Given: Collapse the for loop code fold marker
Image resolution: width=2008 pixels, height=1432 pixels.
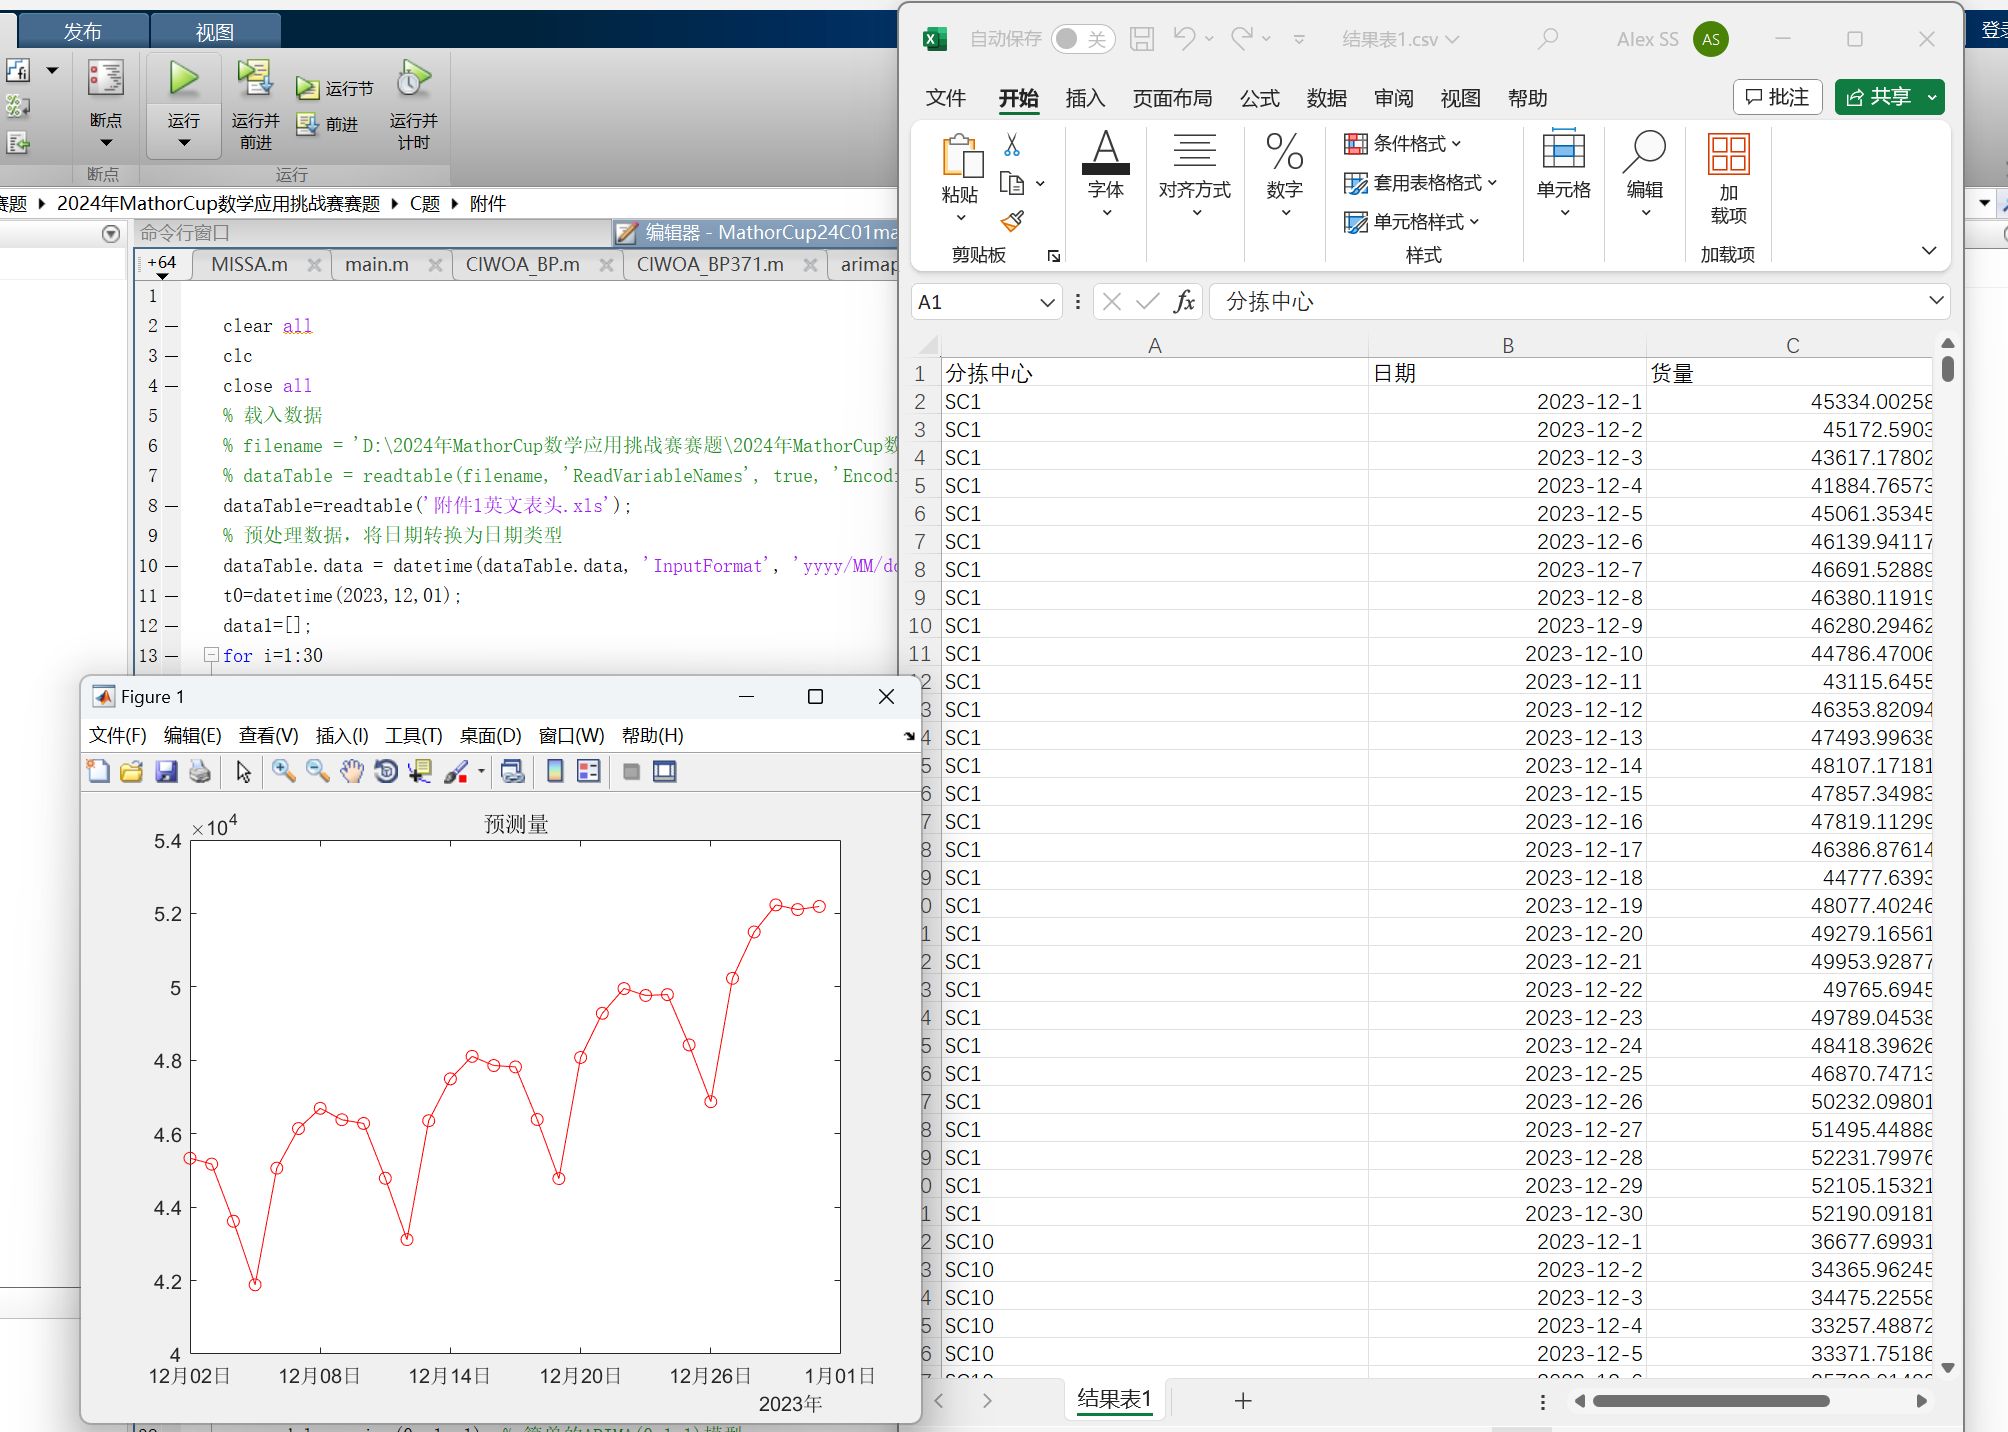Looking at the screenshot, I should click(211, 655).
